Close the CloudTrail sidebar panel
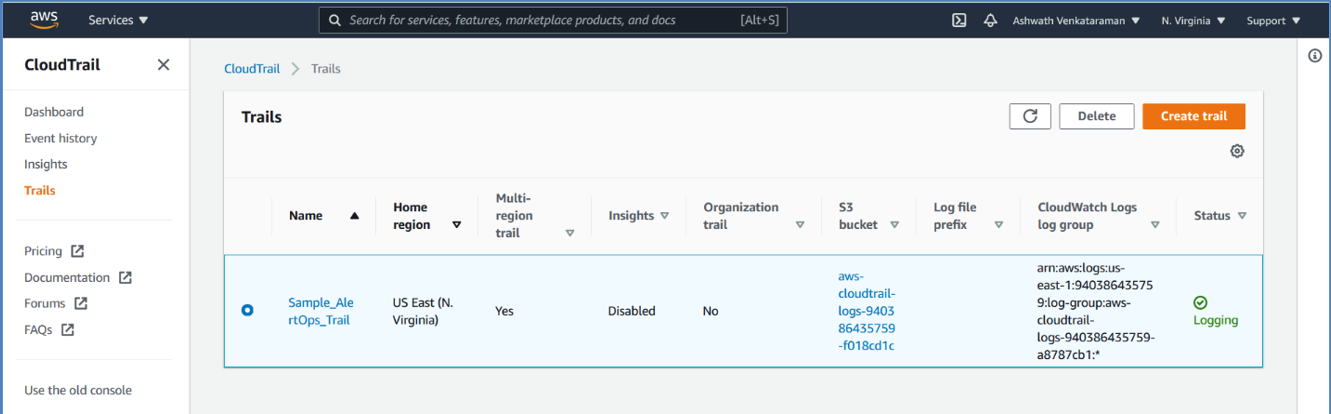The height and width of the screenshot is (414, 1331). click(163, 65)
